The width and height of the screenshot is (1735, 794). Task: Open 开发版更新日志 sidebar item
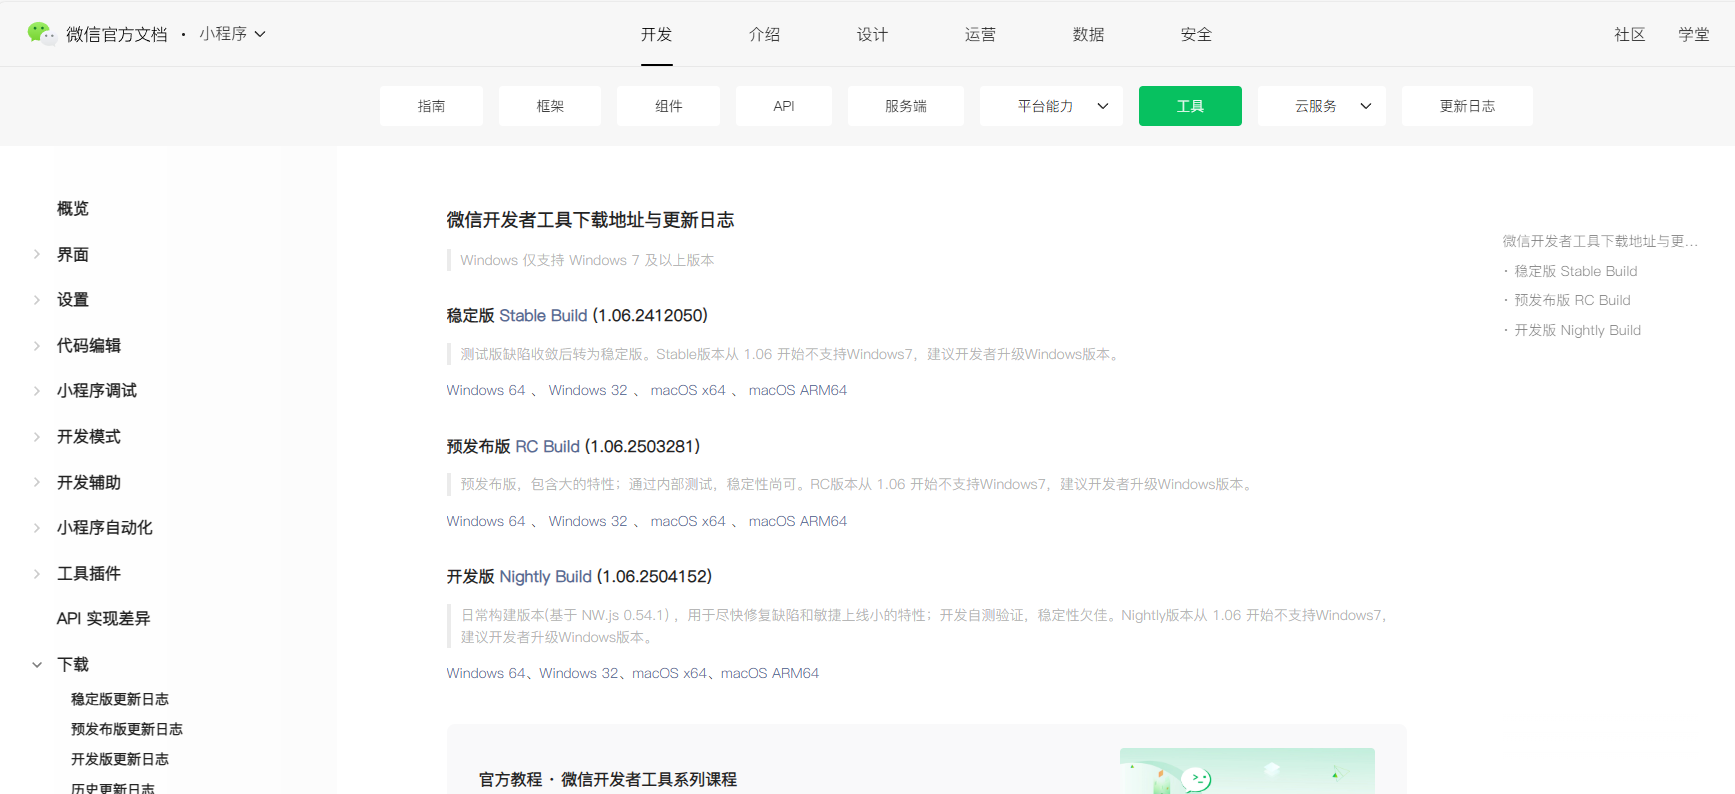120,759
